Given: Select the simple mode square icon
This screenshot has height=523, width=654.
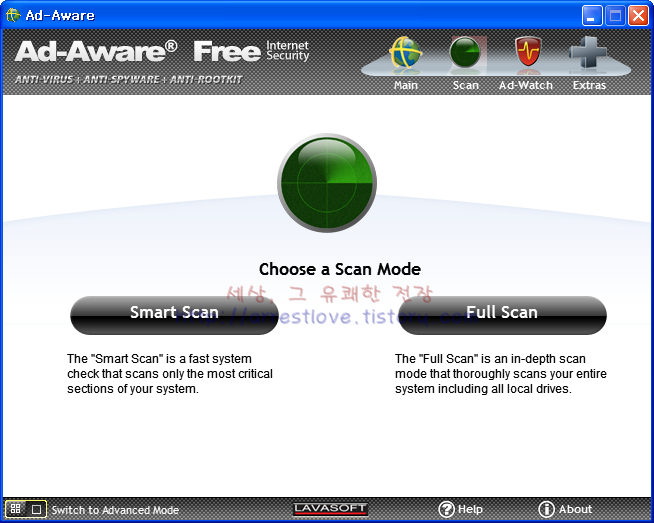Looking at the screenshot, I should click(x=36, y=509).
